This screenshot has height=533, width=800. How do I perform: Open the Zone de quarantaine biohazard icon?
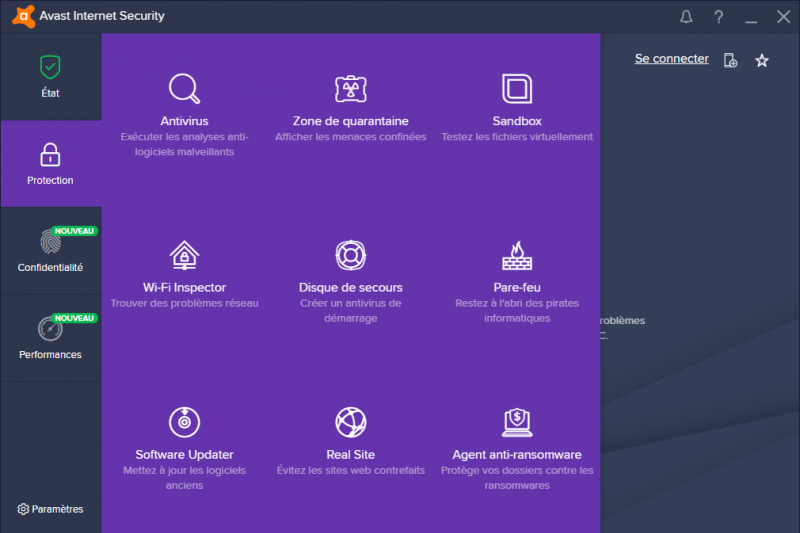pyautogui.click(x=351, y=89)
